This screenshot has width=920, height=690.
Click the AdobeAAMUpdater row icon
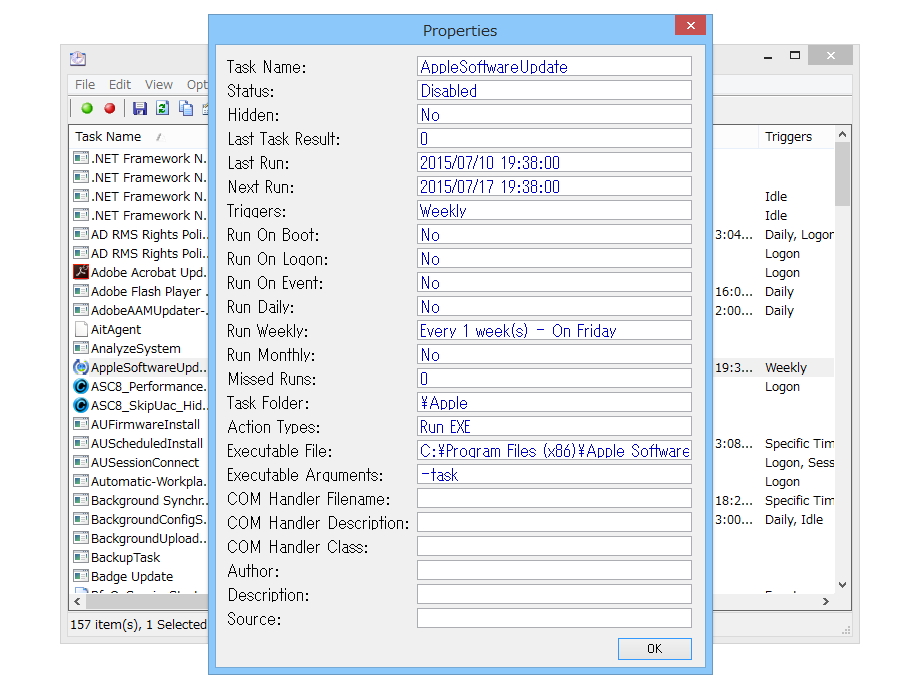(80, 310)
